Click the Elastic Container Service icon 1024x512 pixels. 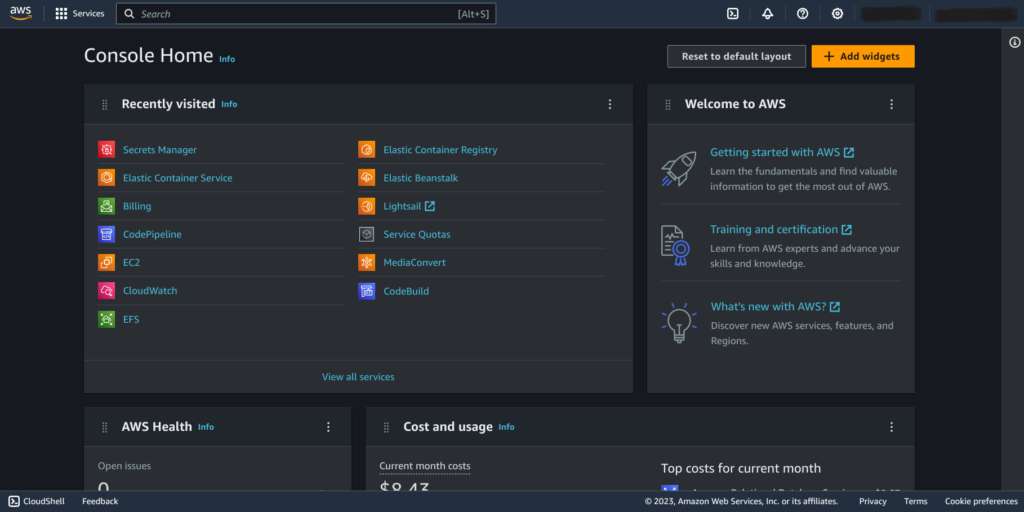click(106, 178)
